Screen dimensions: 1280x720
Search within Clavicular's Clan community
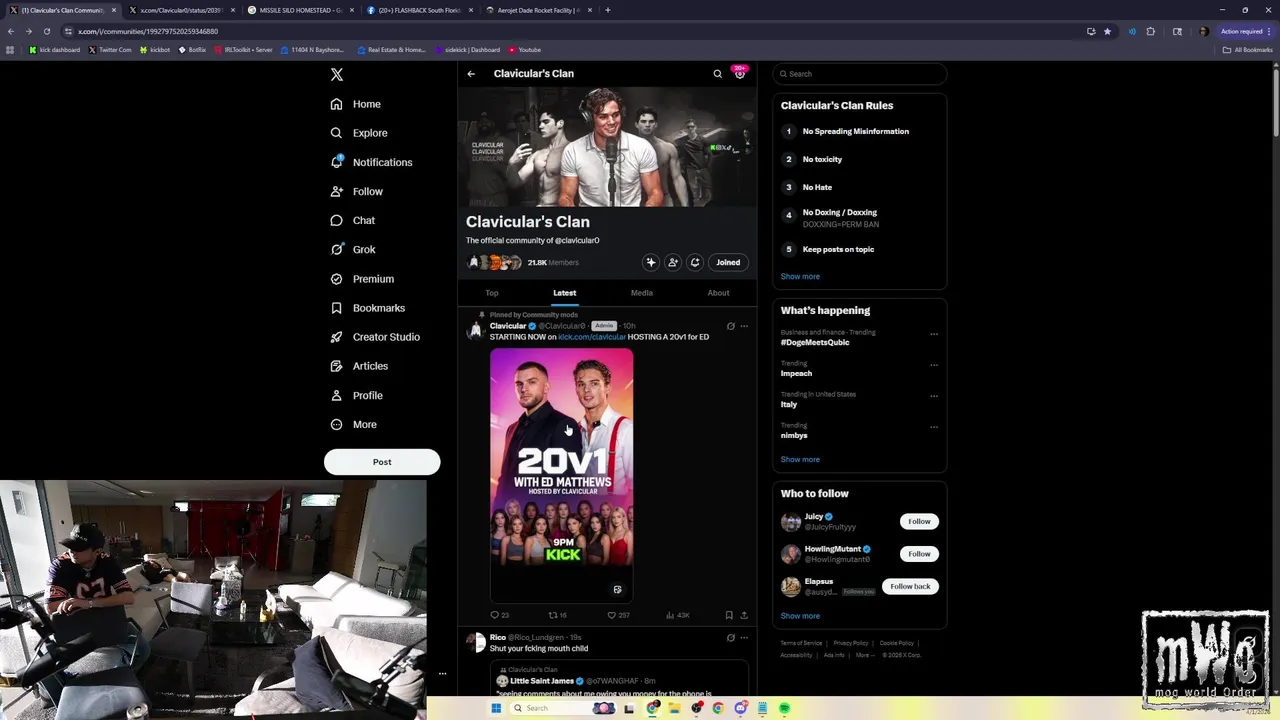point(717,74)
